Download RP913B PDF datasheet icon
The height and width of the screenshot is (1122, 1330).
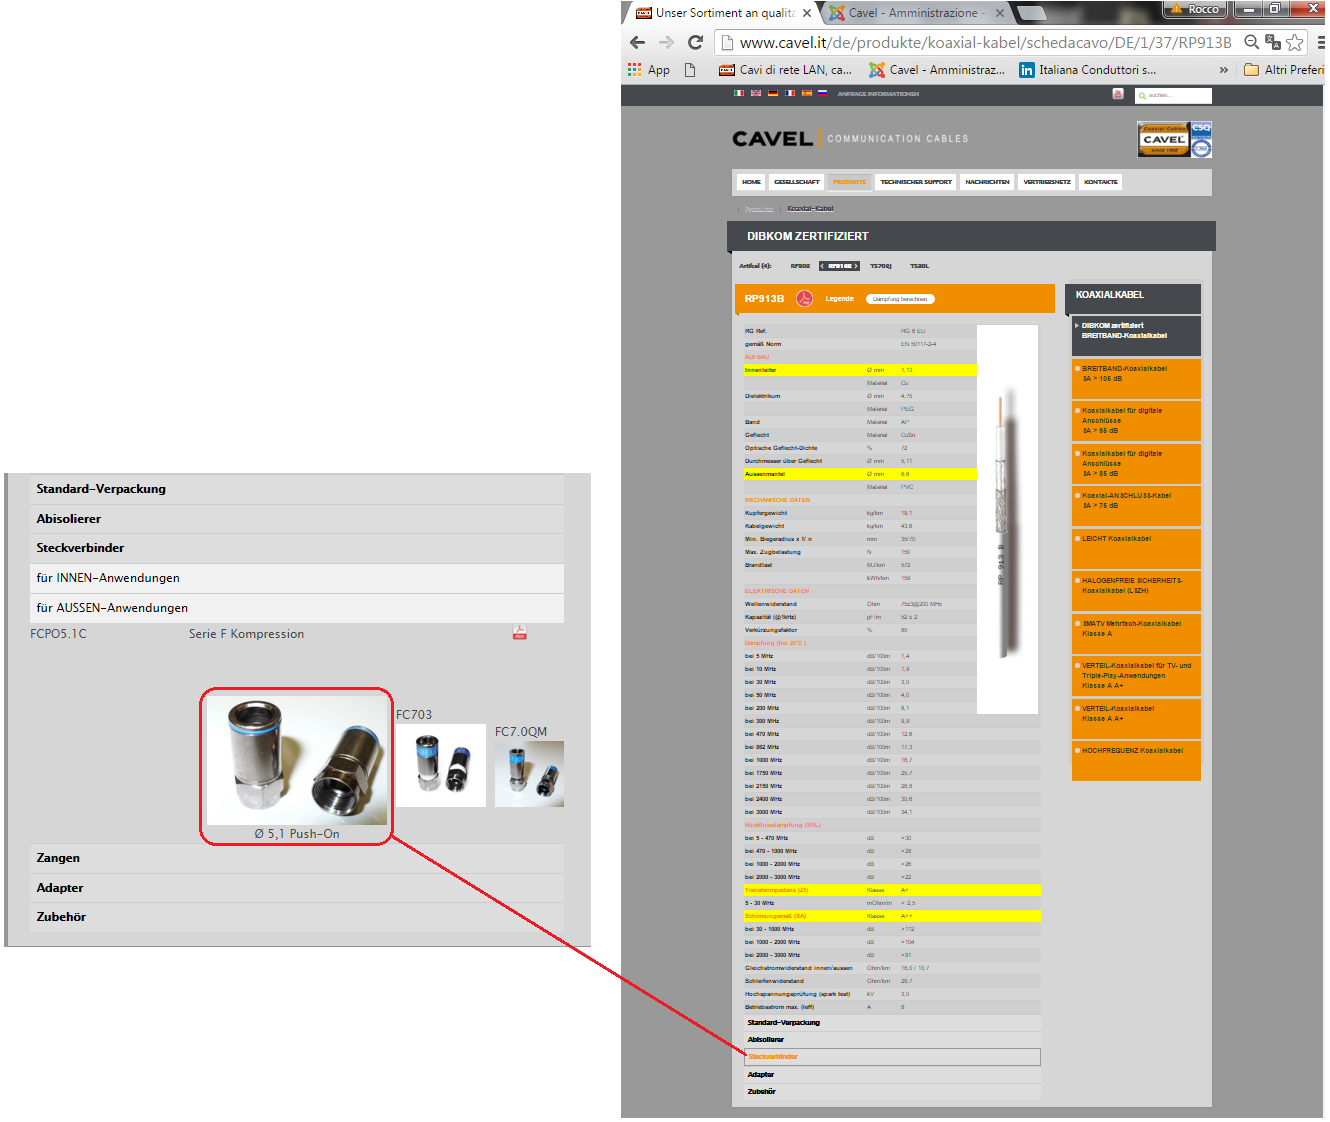click(804, 298)
